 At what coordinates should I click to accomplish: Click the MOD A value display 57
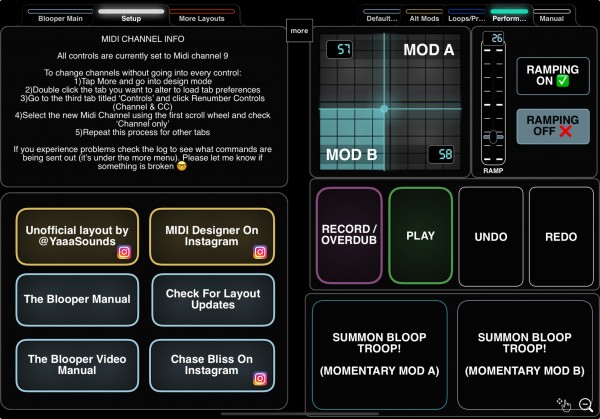339,49
